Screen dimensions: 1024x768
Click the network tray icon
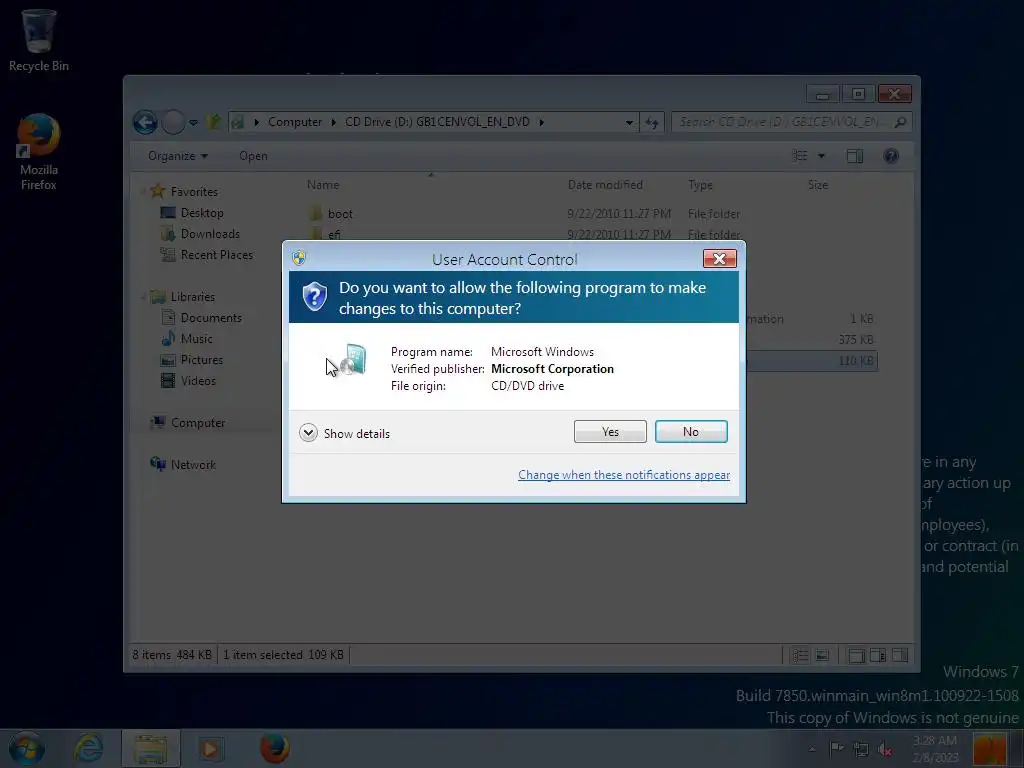(861, 749)
